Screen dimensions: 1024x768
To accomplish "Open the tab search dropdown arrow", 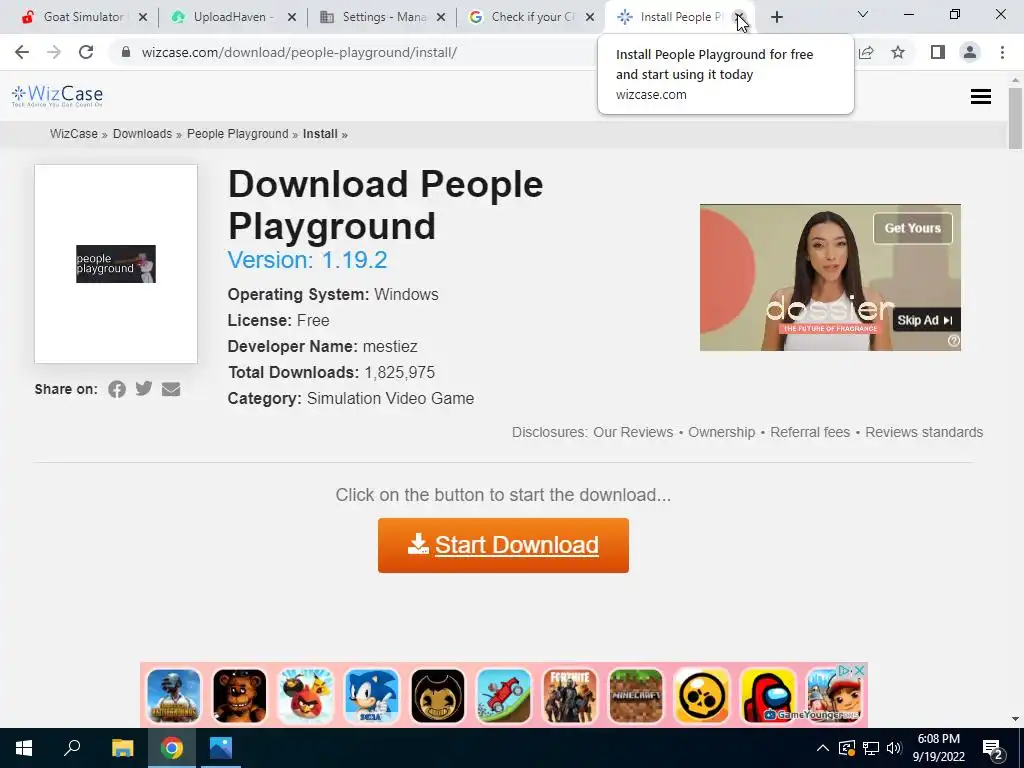I will coord(863,14).
